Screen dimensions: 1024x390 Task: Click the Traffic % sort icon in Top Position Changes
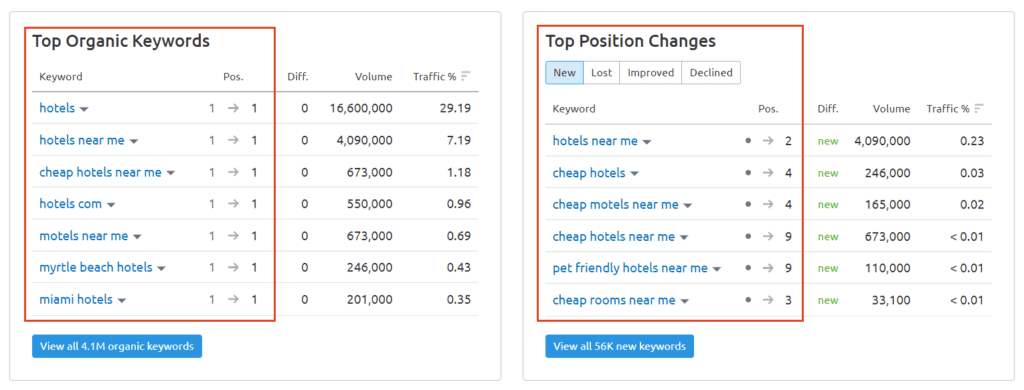click(978, 108)
